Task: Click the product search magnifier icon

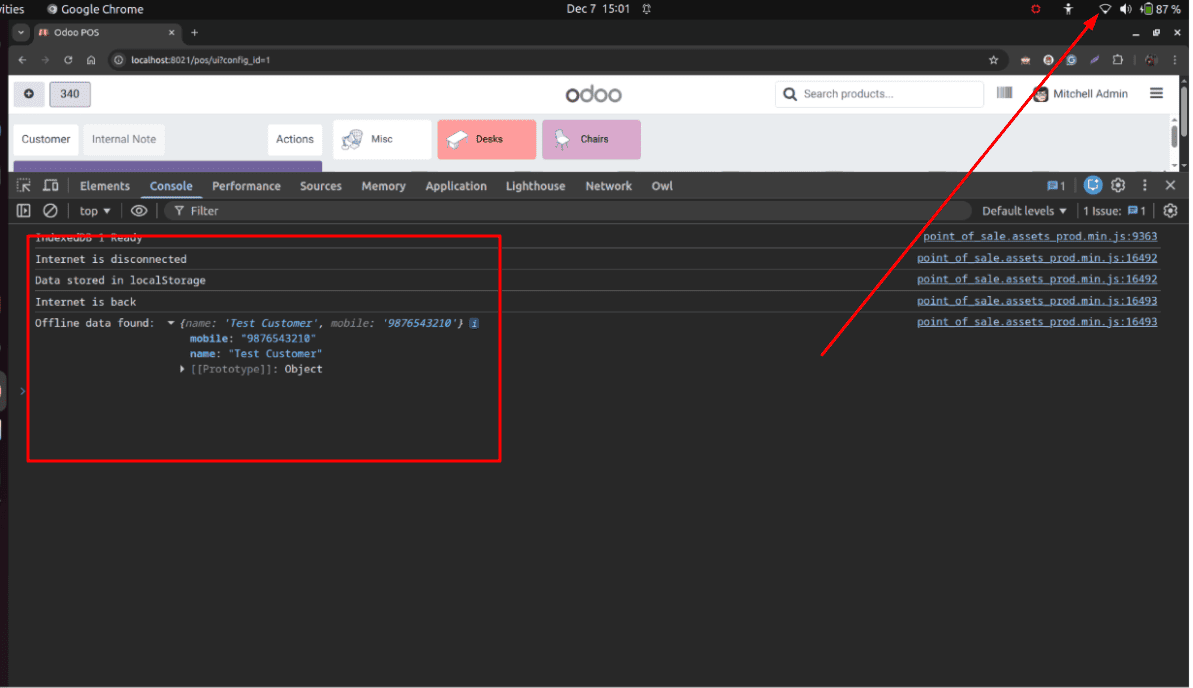Action: 790,93
